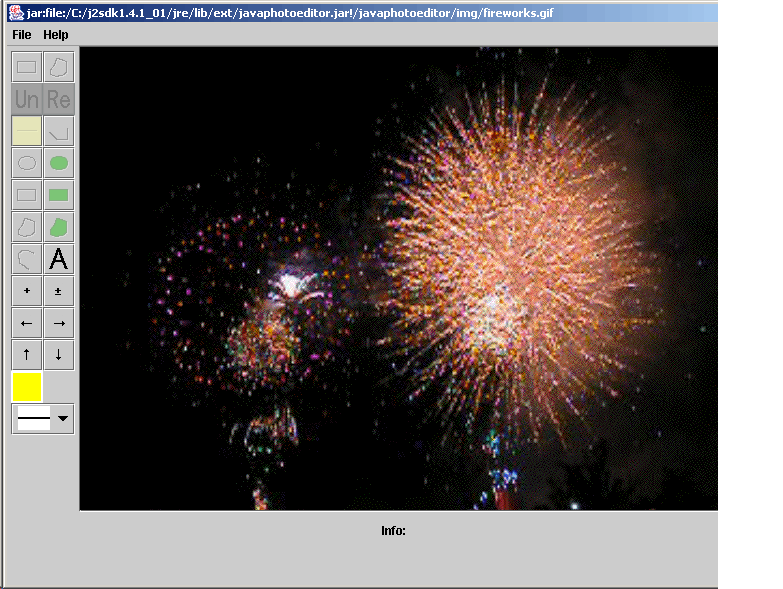The width and height of the screenshot is (783, 589).
Task: Click the plus button
Action: point(26,291)
